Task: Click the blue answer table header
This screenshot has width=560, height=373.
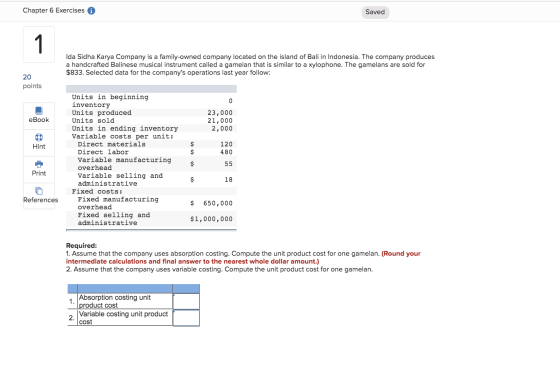Action: click(134, 289)
